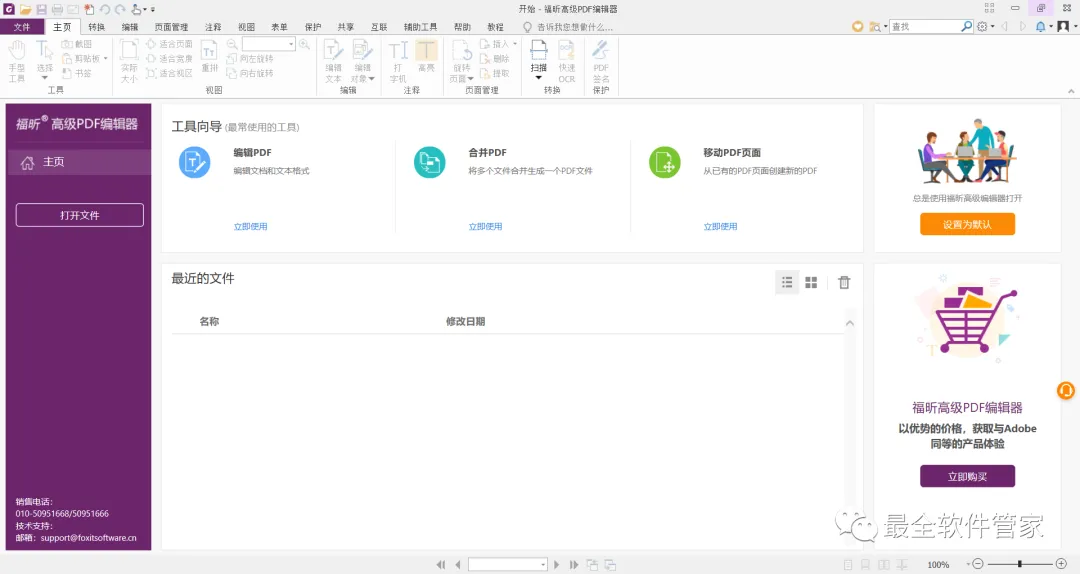Click the zoom out minus button in status bar
Viewport: 1080px width, 574px height.
(978, 564)
